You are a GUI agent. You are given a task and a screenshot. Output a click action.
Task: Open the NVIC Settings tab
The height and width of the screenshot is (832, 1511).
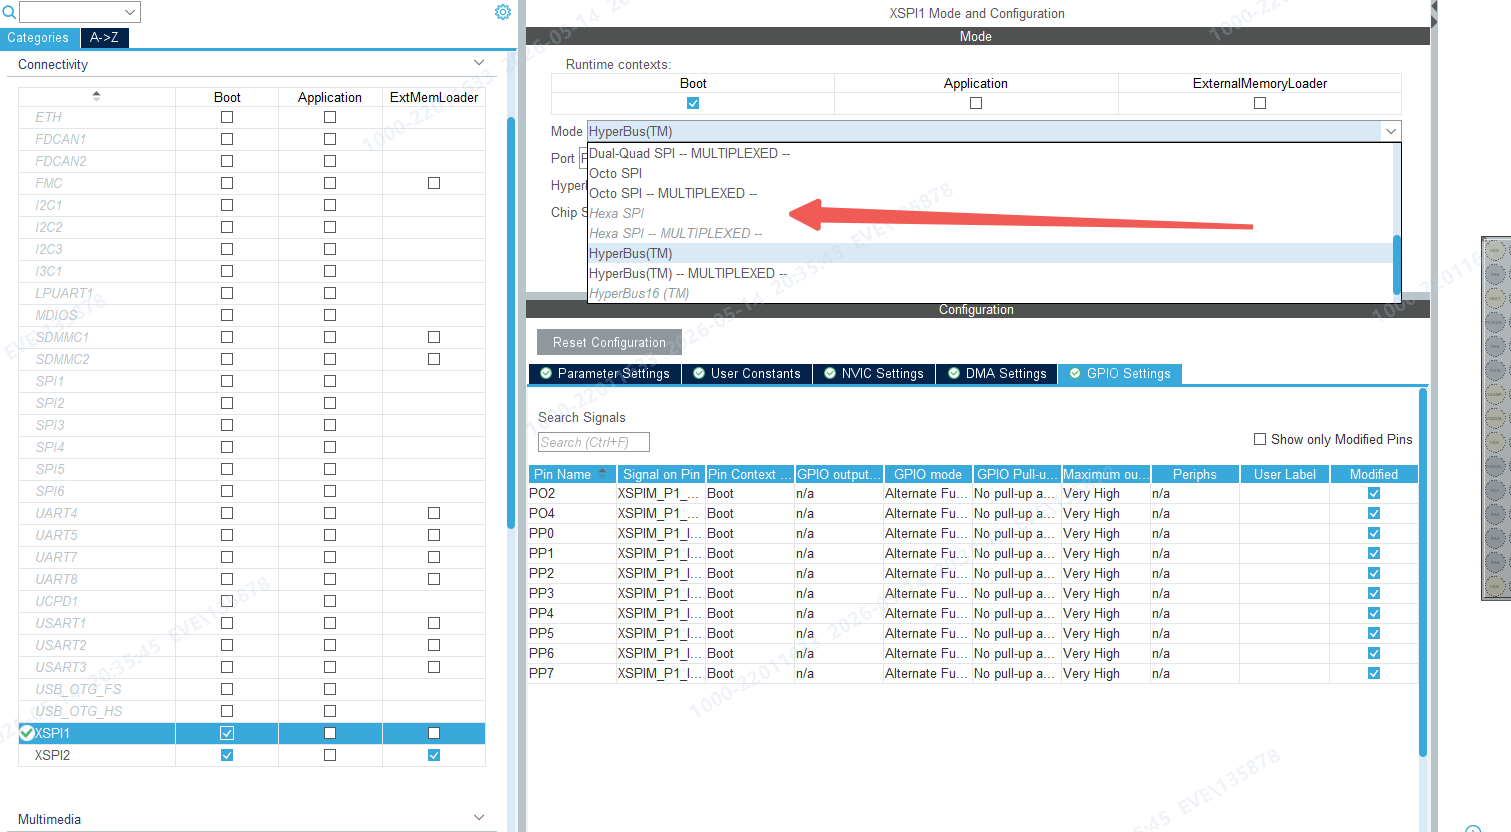pos(874,374)
